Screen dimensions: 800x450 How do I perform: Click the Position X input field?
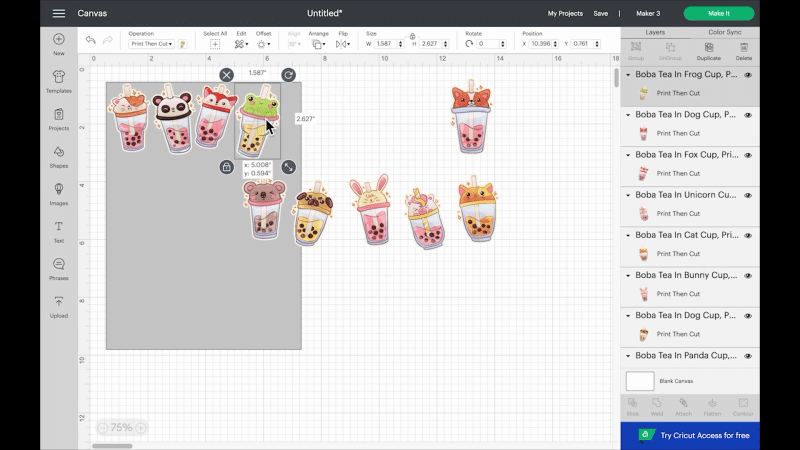tap(541, 44)
